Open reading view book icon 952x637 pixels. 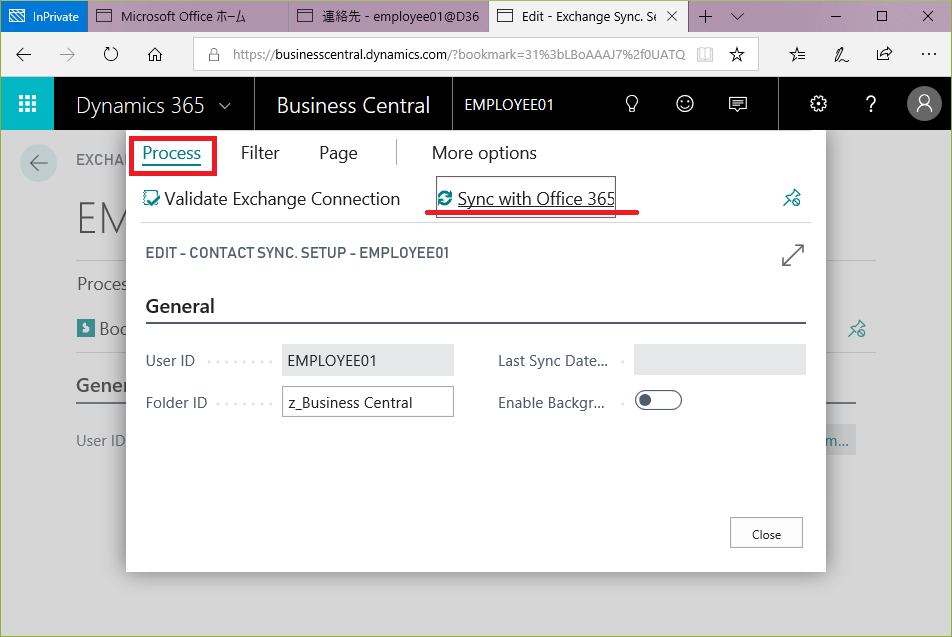pyautogui.click(x=705, y=55)
